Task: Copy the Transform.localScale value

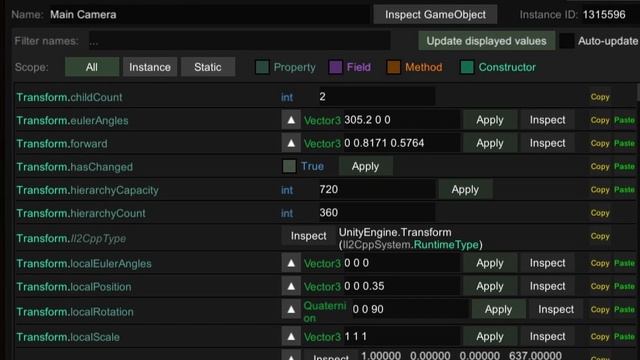Action: [x=600, y=337]
